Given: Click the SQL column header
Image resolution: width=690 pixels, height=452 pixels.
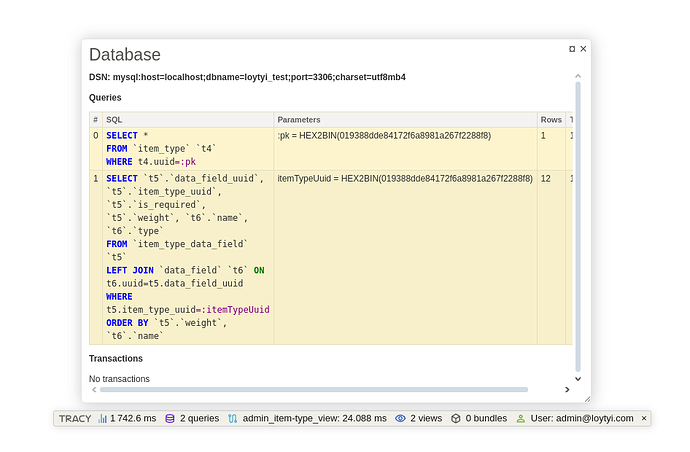Looking at the screenshot, I should pos(188,120).
